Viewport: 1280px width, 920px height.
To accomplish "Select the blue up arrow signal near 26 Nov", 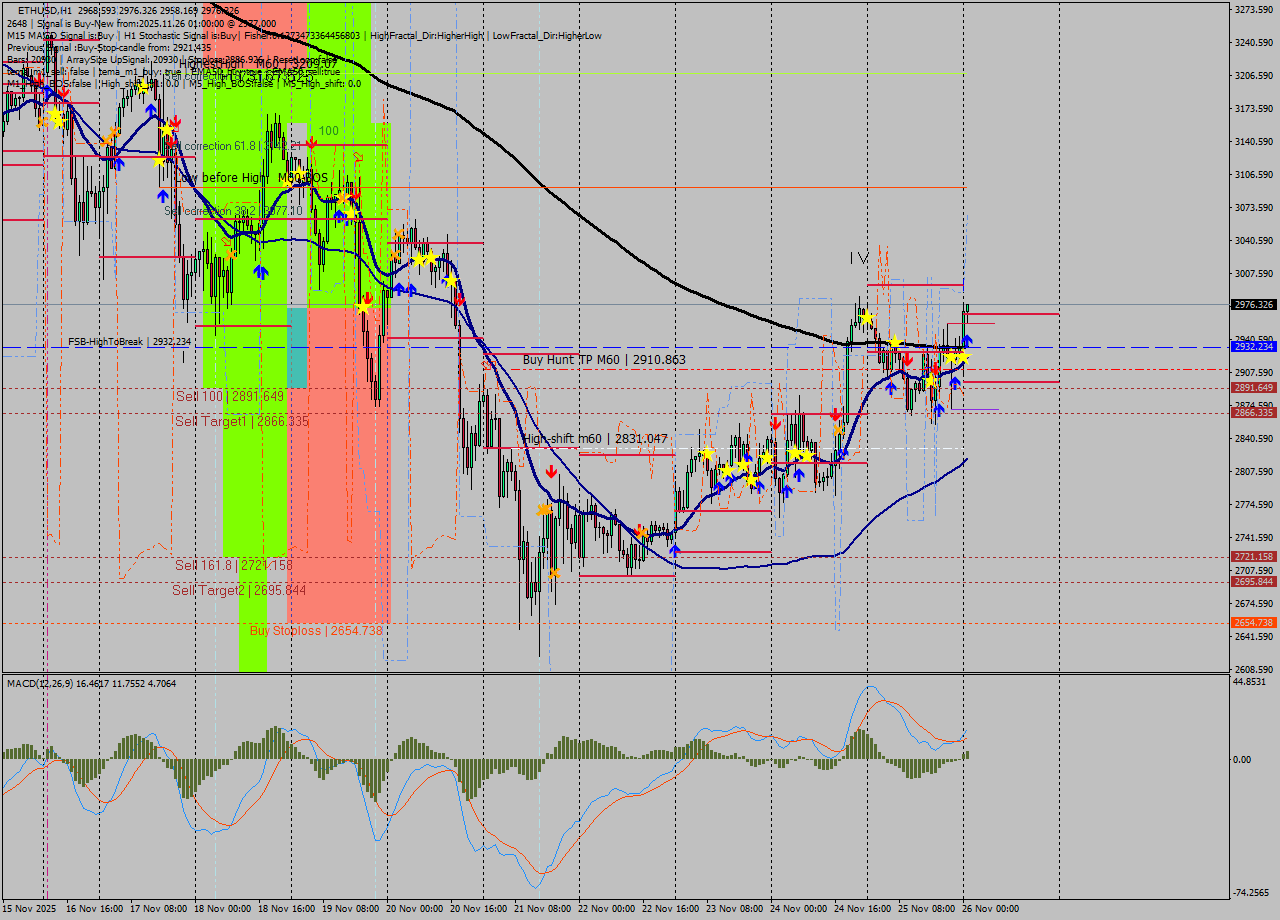I will coord(967,340).
